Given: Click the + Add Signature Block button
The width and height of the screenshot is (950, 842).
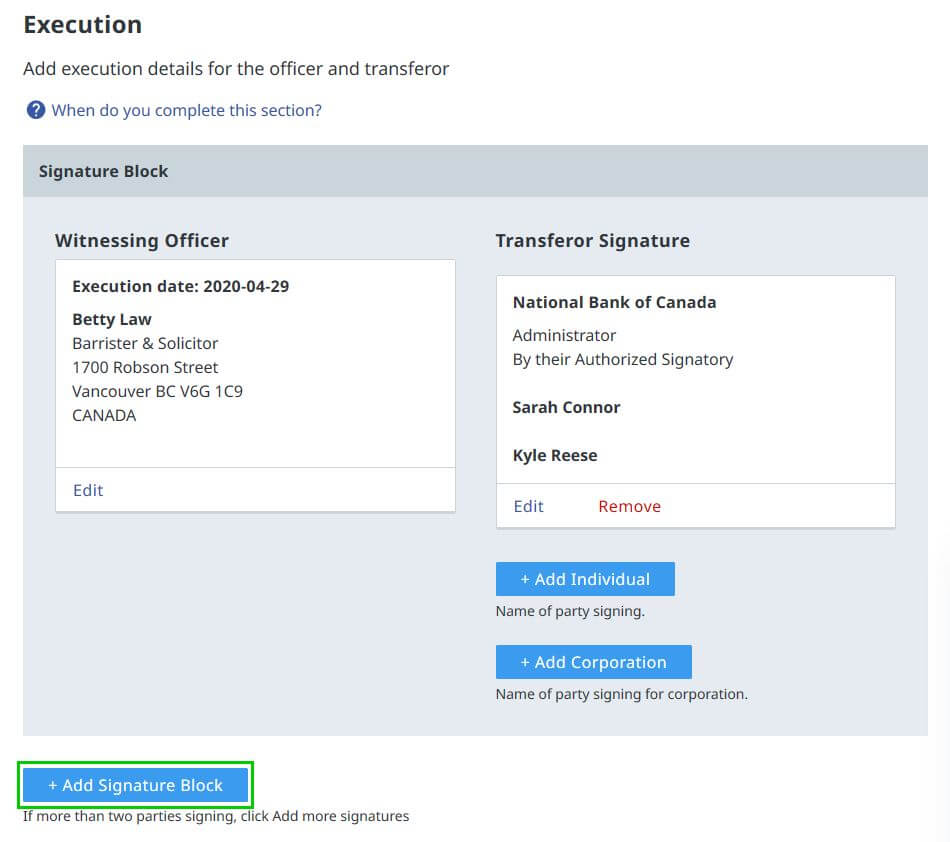Looking at the screenshot, I should coord(136,785).
